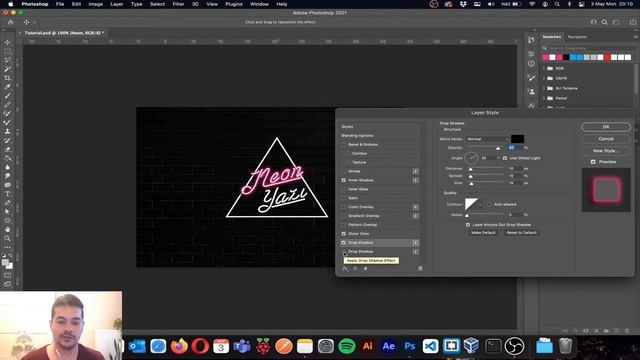Open Visual Studio Code from the dock
This screenshot has width=640, height=360.
tap(430, 347)
